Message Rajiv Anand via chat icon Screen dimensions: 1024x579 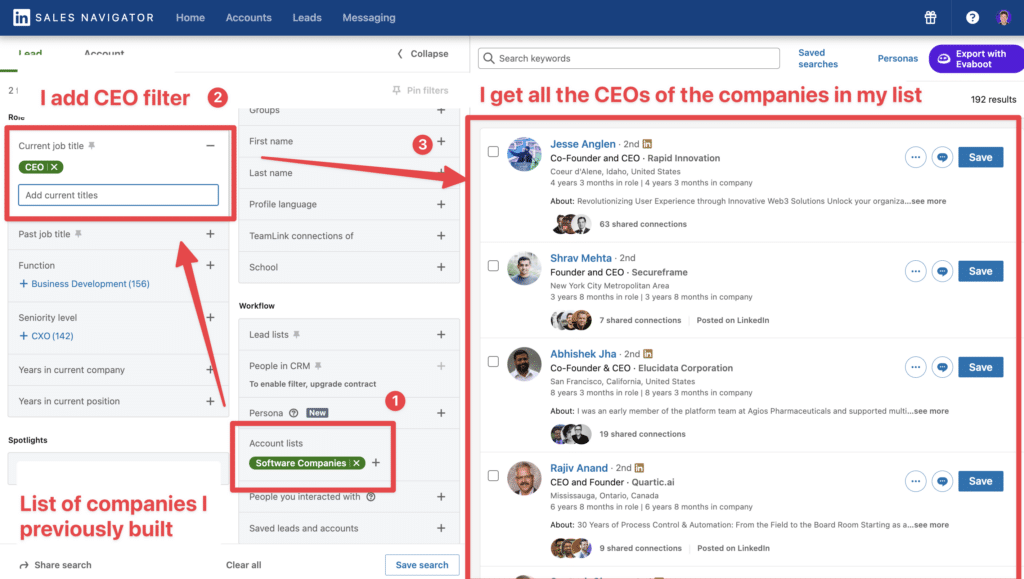(x=942, y=481)
